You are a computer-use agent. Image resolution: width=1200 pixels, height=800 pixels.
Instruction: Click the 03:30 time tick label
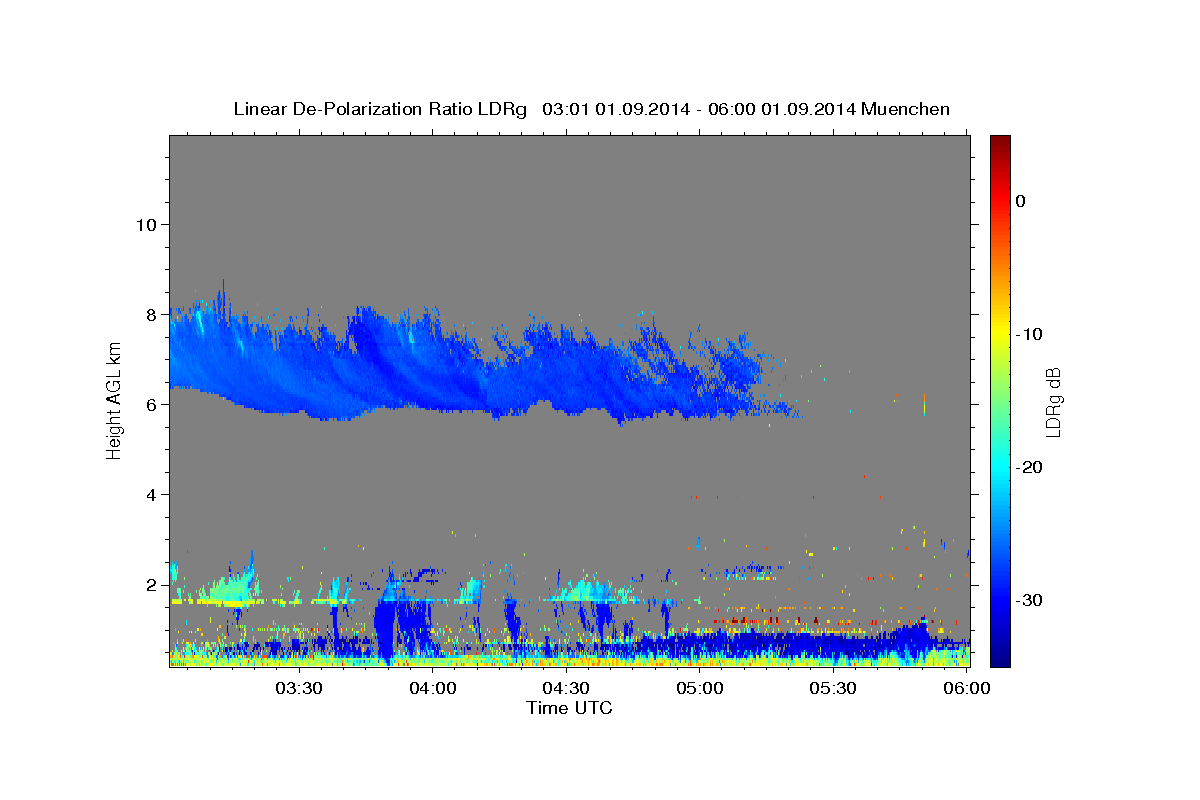(x=299, y=688)
